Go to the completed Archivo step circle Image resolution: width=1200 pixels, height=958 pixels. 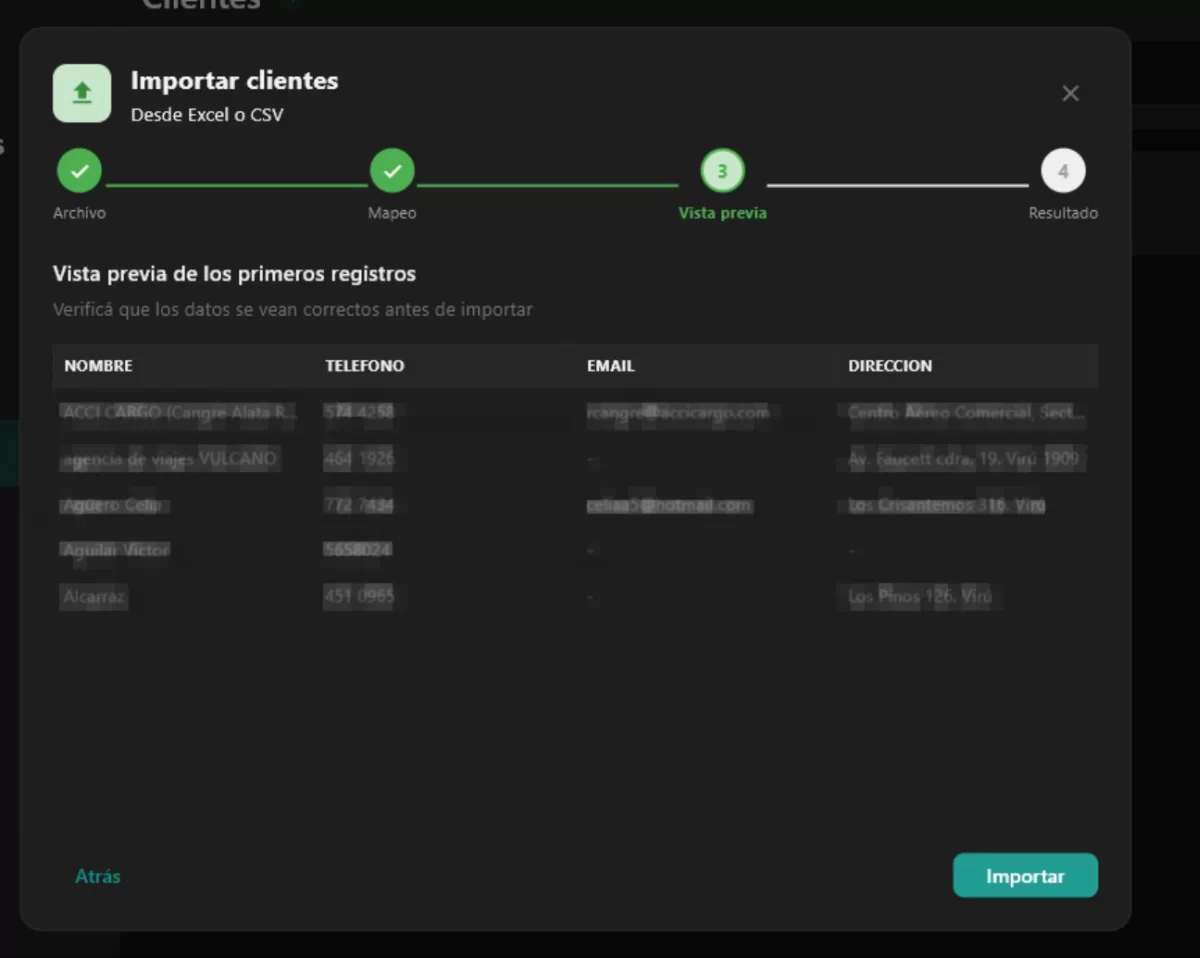(79, 171)
